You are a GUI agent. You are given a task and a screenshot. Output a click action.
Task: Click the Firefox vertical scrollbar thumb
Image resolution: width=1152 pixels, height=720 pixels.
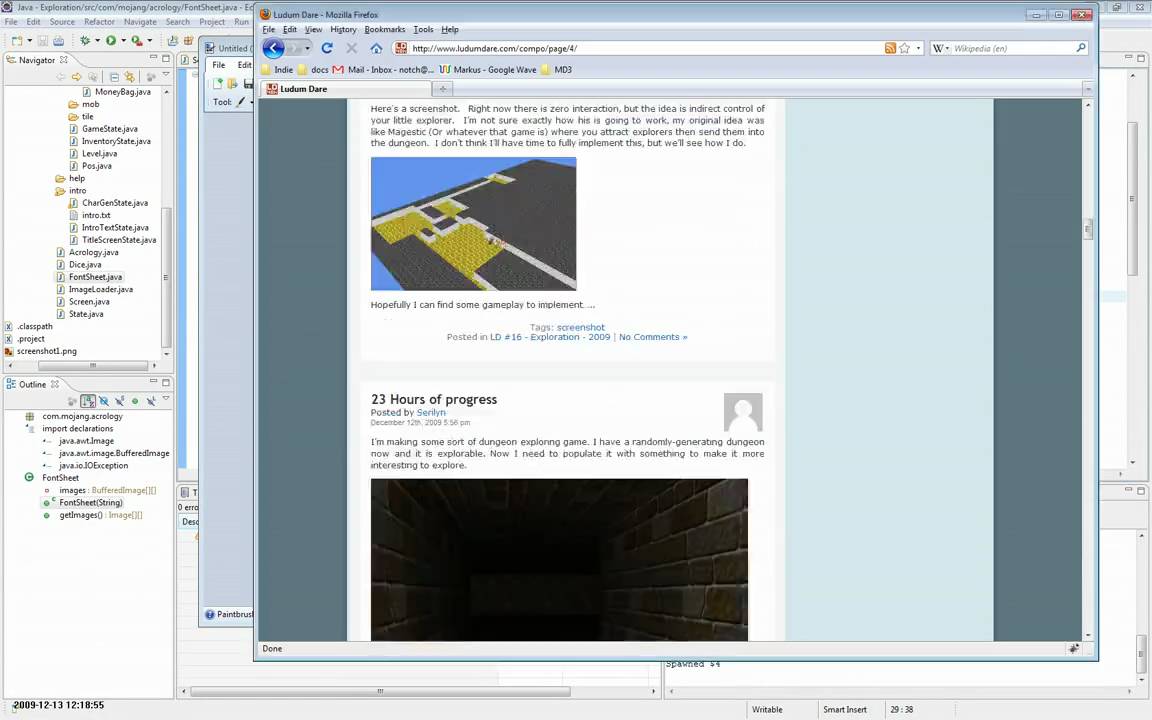[x=1088, y=229]
